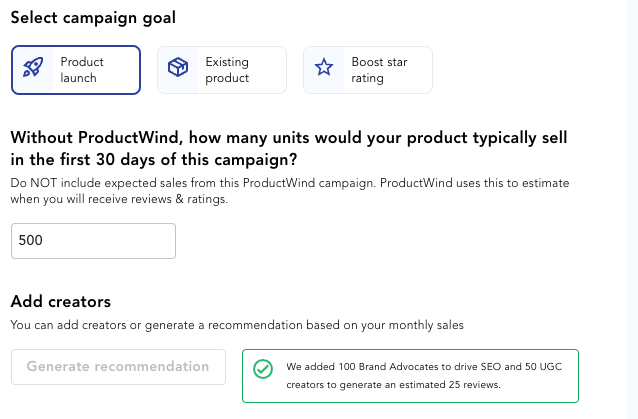Click the star icon for Boost rating

pyautogui.click(x=324, y=67)
